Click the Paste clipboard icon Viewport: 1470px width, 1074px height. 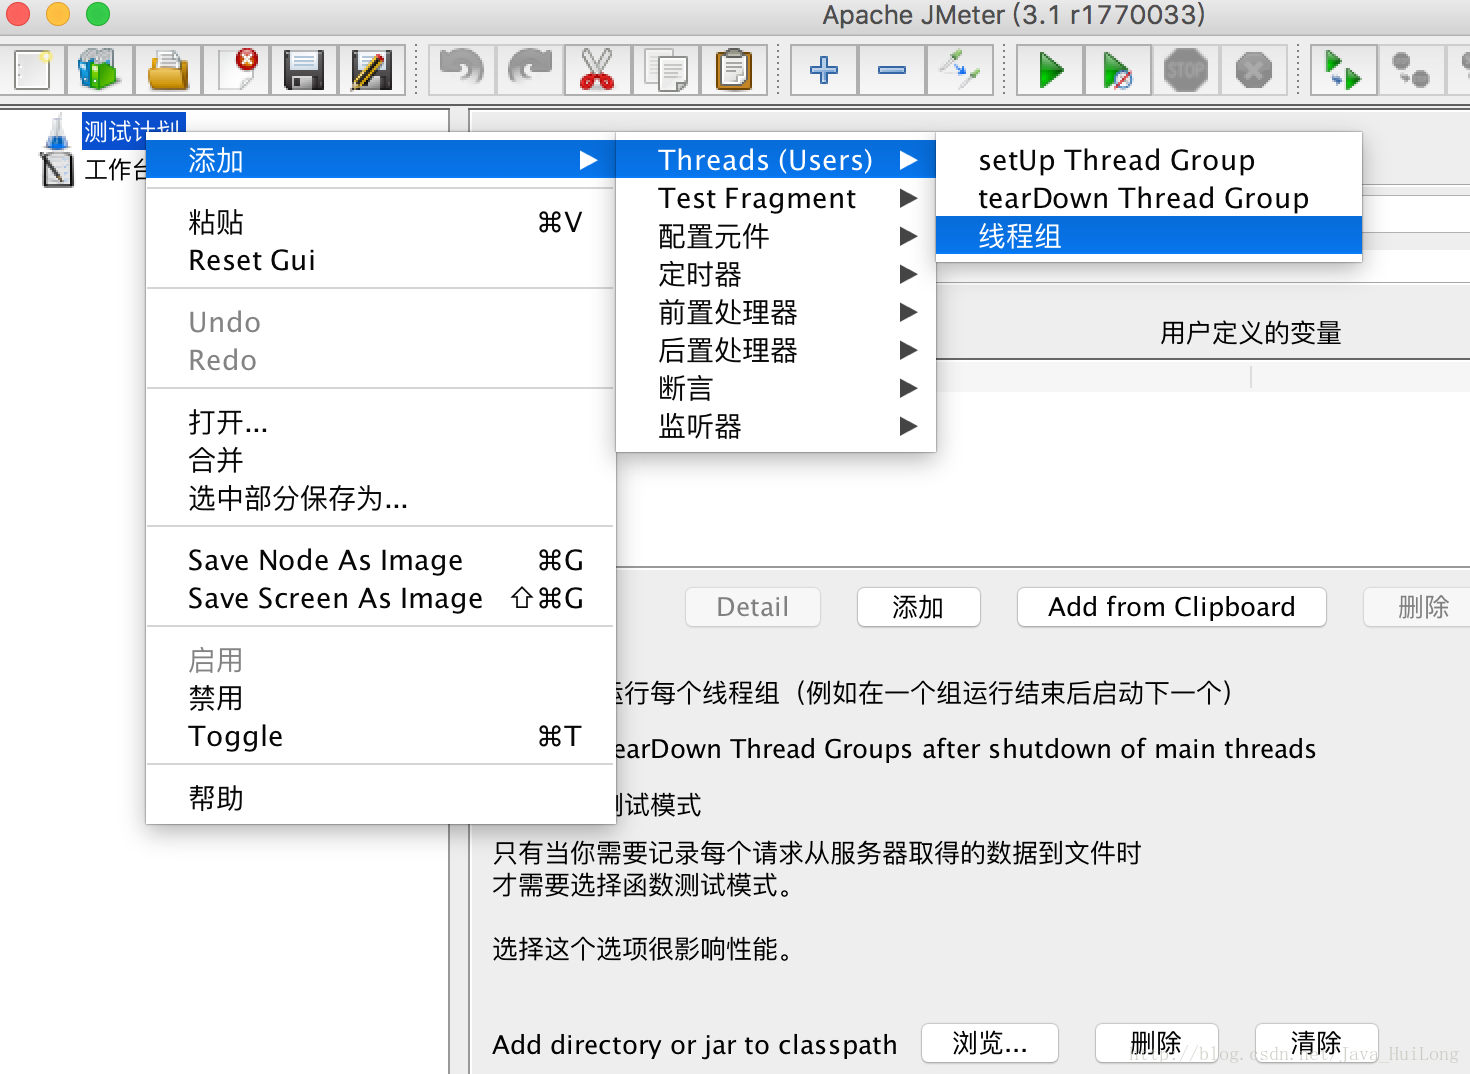point(734,70)
